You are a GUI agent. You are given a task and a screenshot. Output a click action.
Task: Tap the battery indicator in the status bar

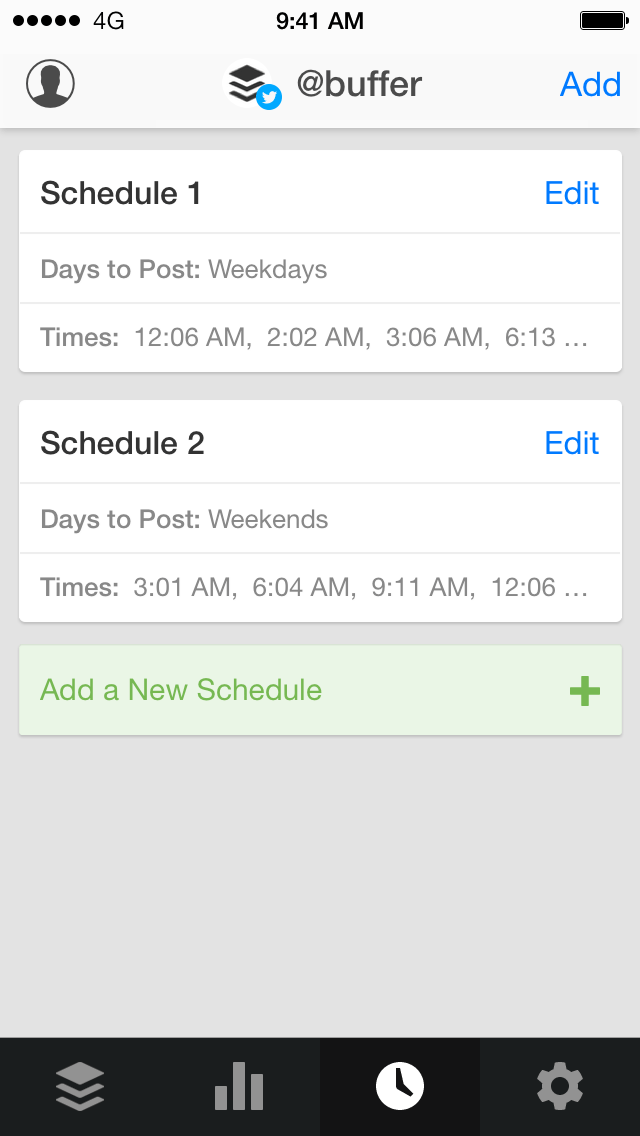coord(605,20)
